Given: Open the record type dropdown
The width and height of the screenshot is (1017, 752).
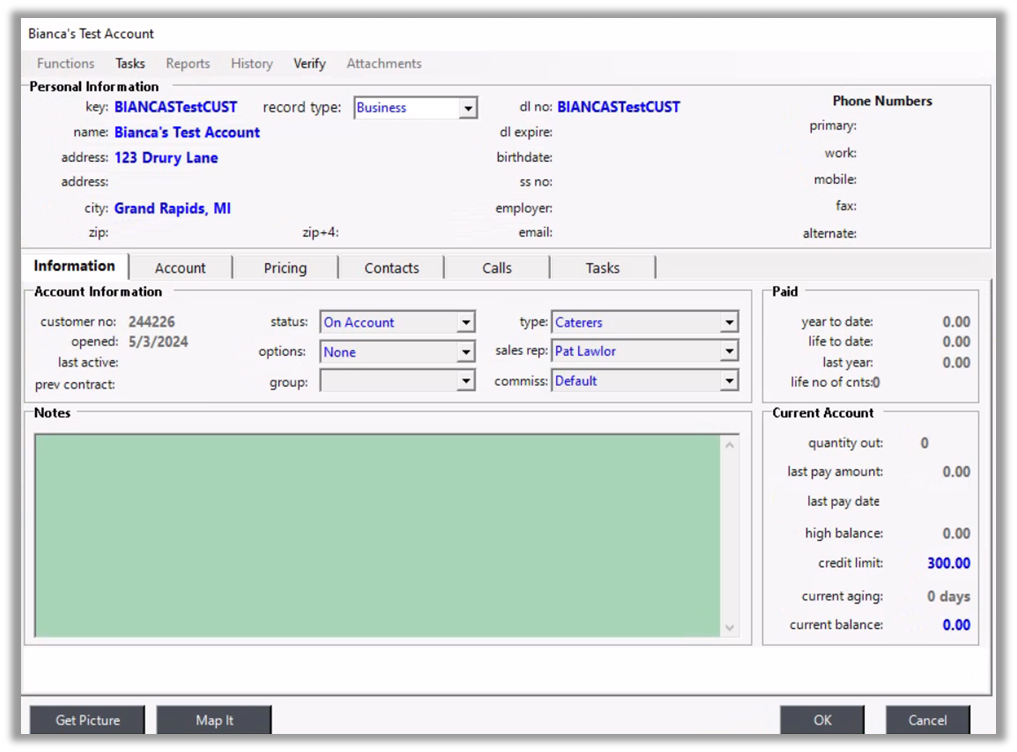Looking at the screenshot, I should click(467, 108).
